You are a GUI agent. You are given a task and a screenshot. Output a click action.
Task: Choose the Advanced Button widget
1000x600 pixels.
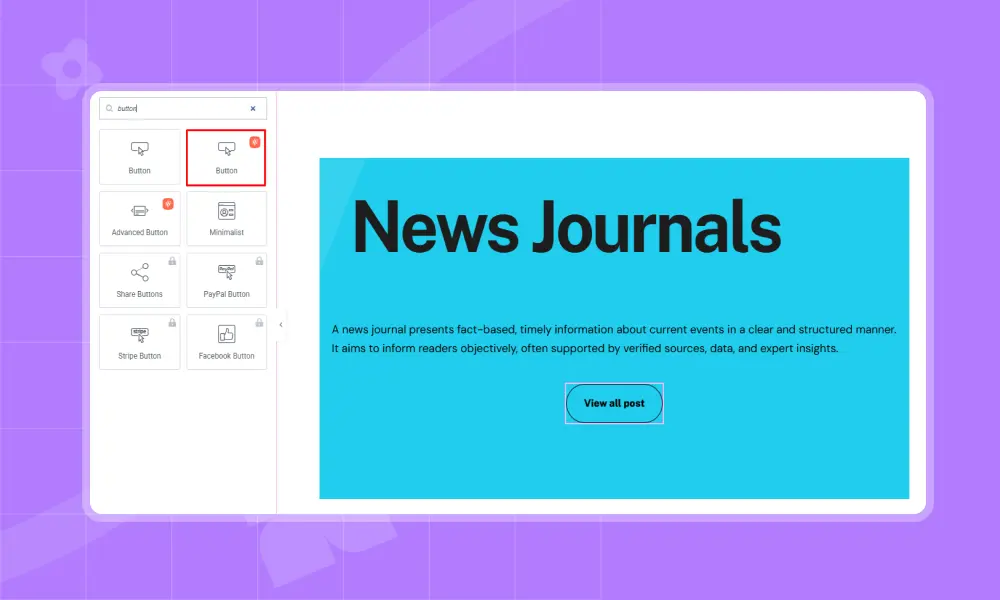click(x=140, y=218)
